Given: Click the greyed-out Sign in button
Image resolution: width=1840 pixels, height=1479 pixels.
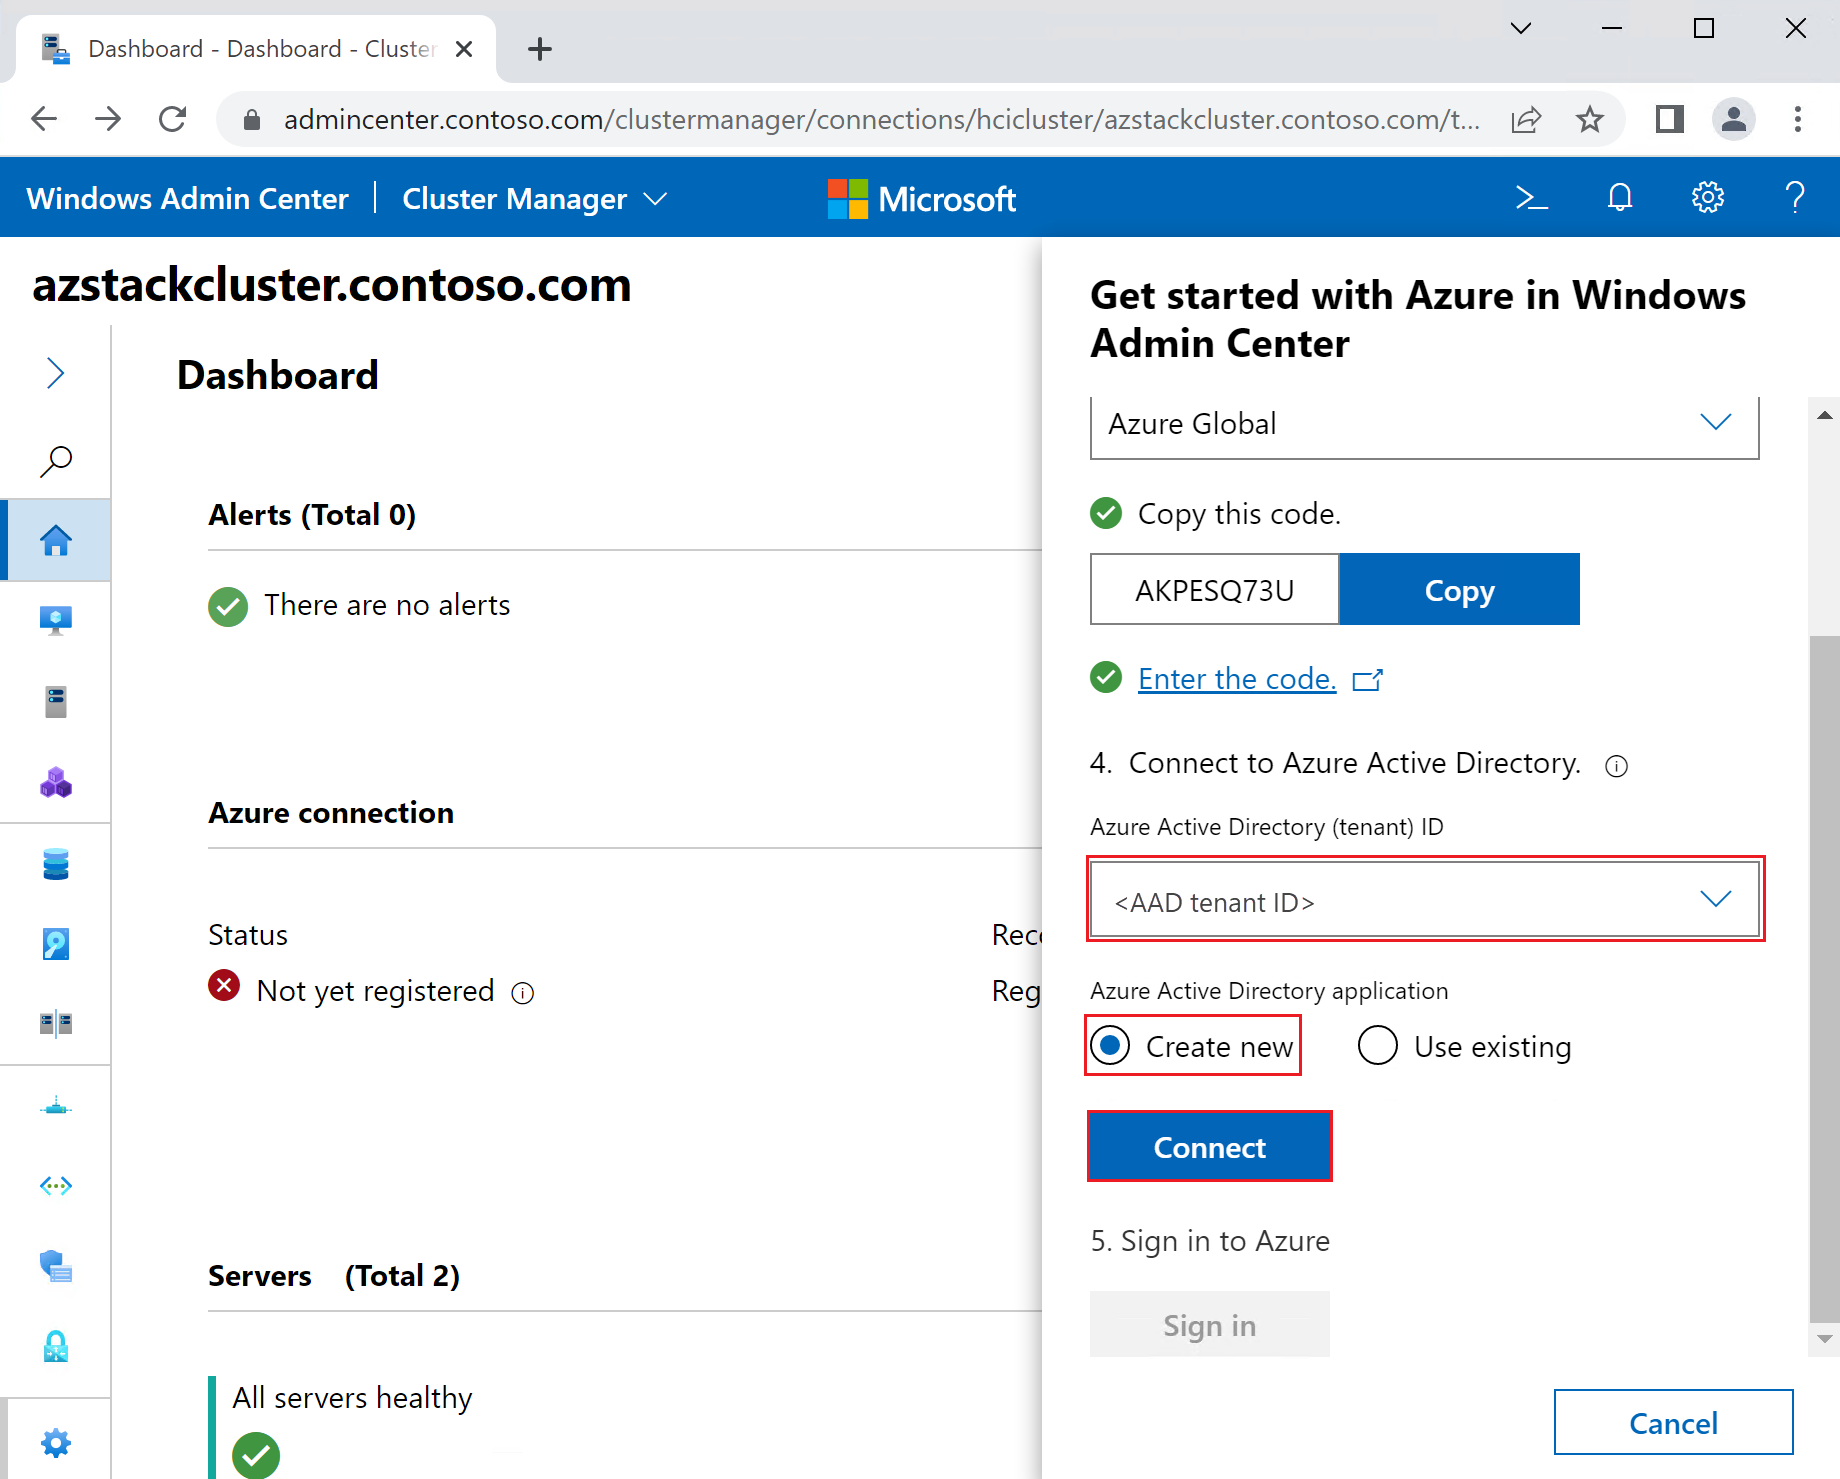Looking at the screenshot, I should click(x=1209, y=1325).
